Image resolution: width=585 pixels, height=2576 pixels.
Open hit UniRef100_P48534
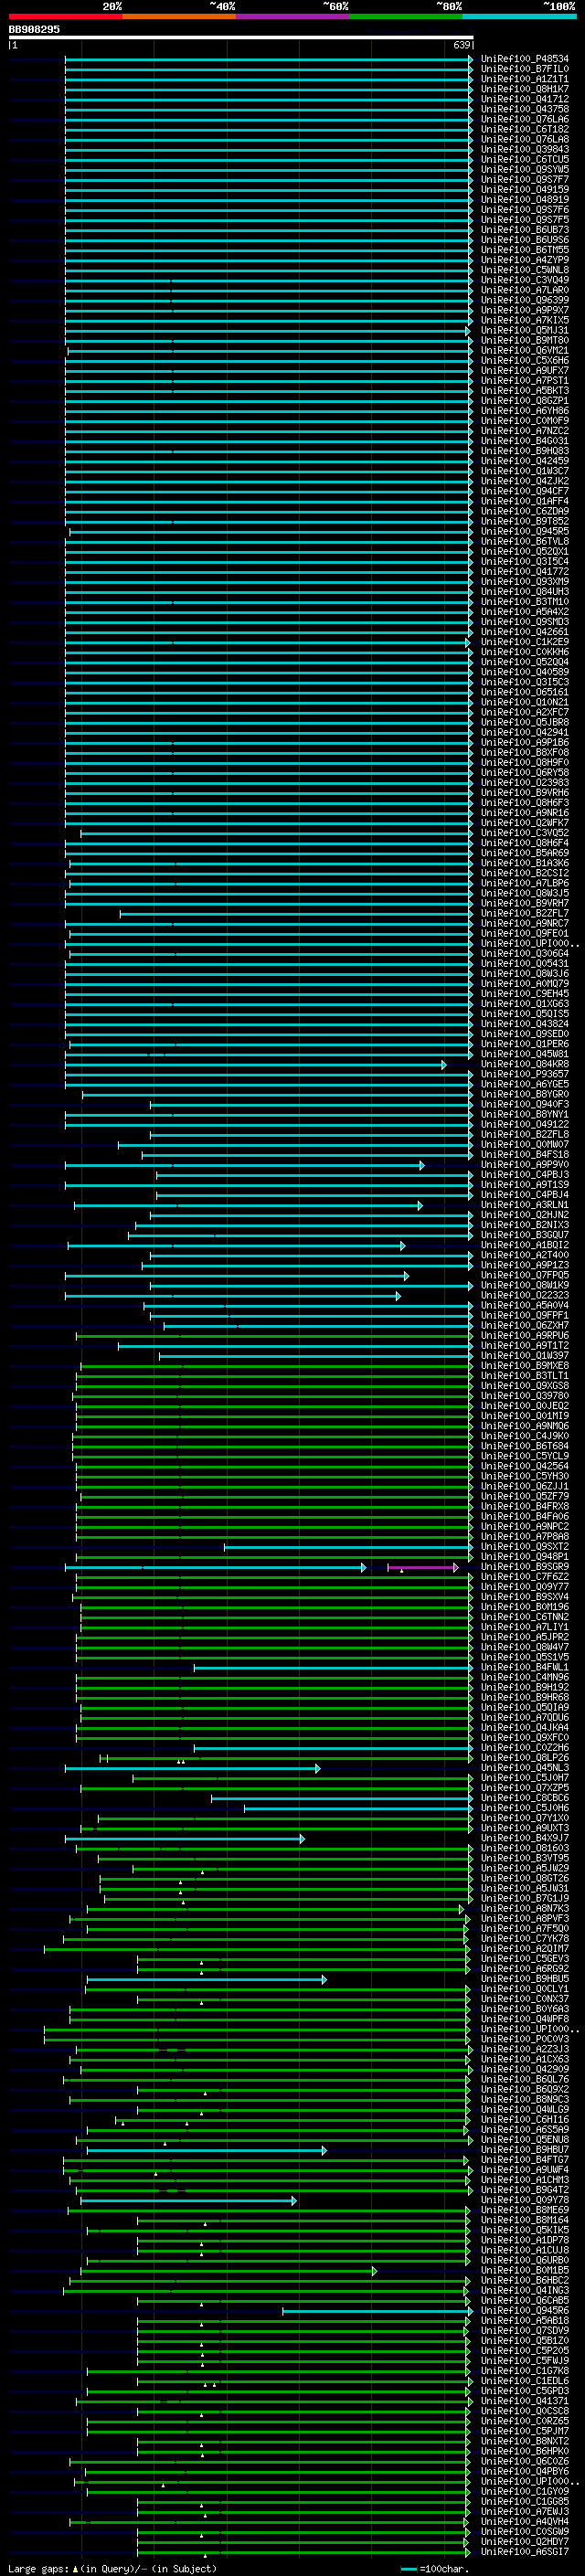point(525,59)
